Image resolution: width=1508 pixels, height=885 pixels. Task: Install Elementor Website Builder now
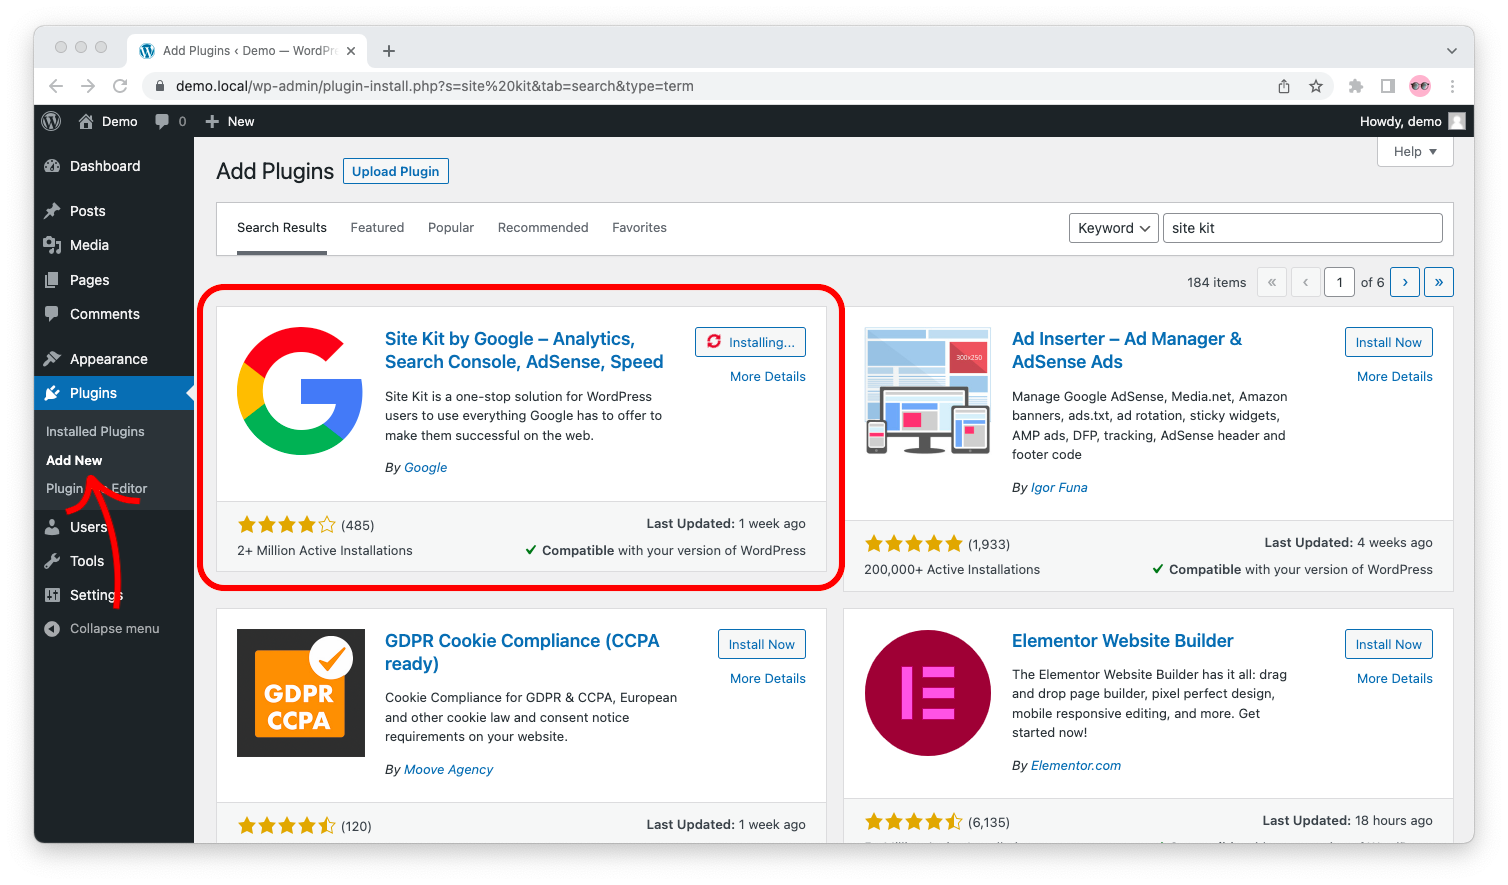(1388, 644)
